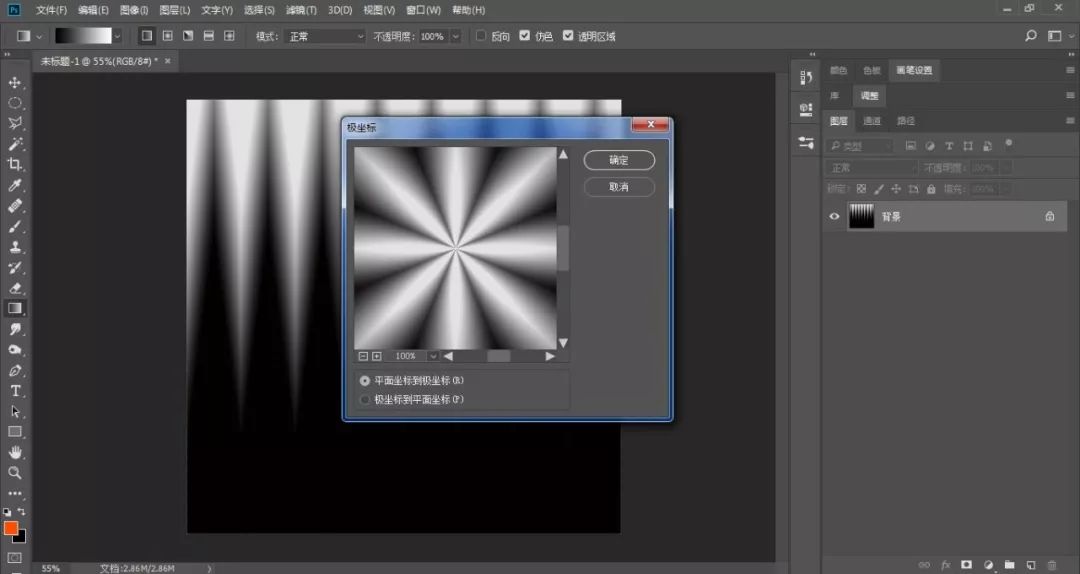
Task: Select the Hand tool
Action: (15, 452)
